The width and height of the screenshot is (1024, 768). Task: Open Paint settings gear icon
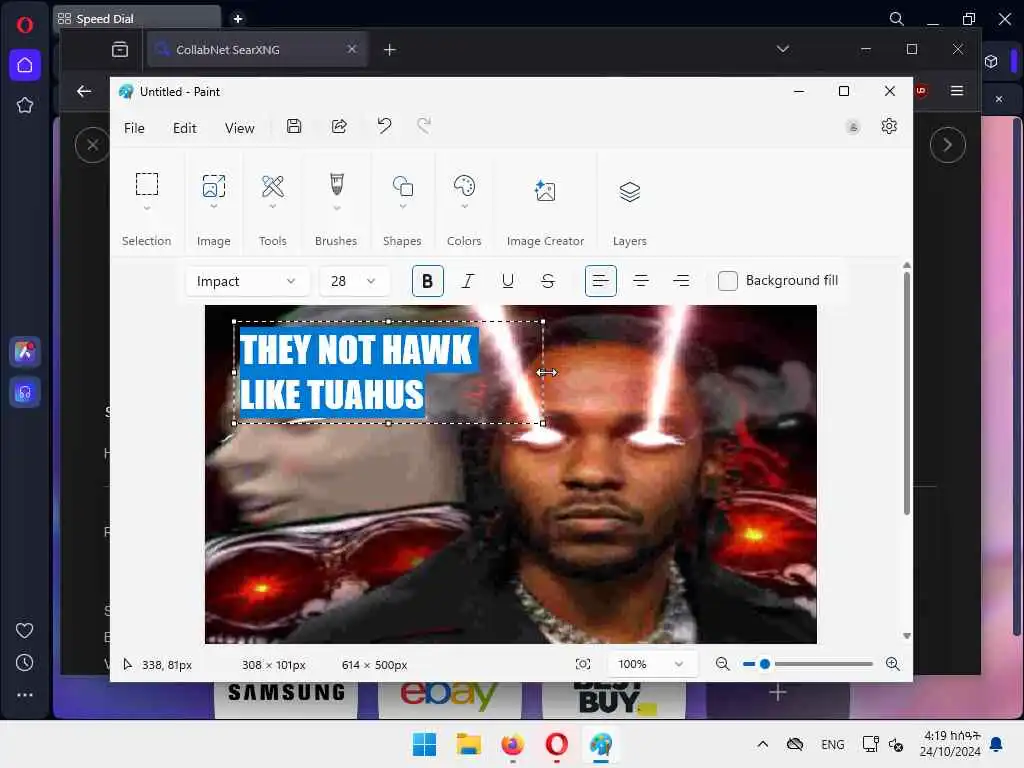(x=889, y=126)
